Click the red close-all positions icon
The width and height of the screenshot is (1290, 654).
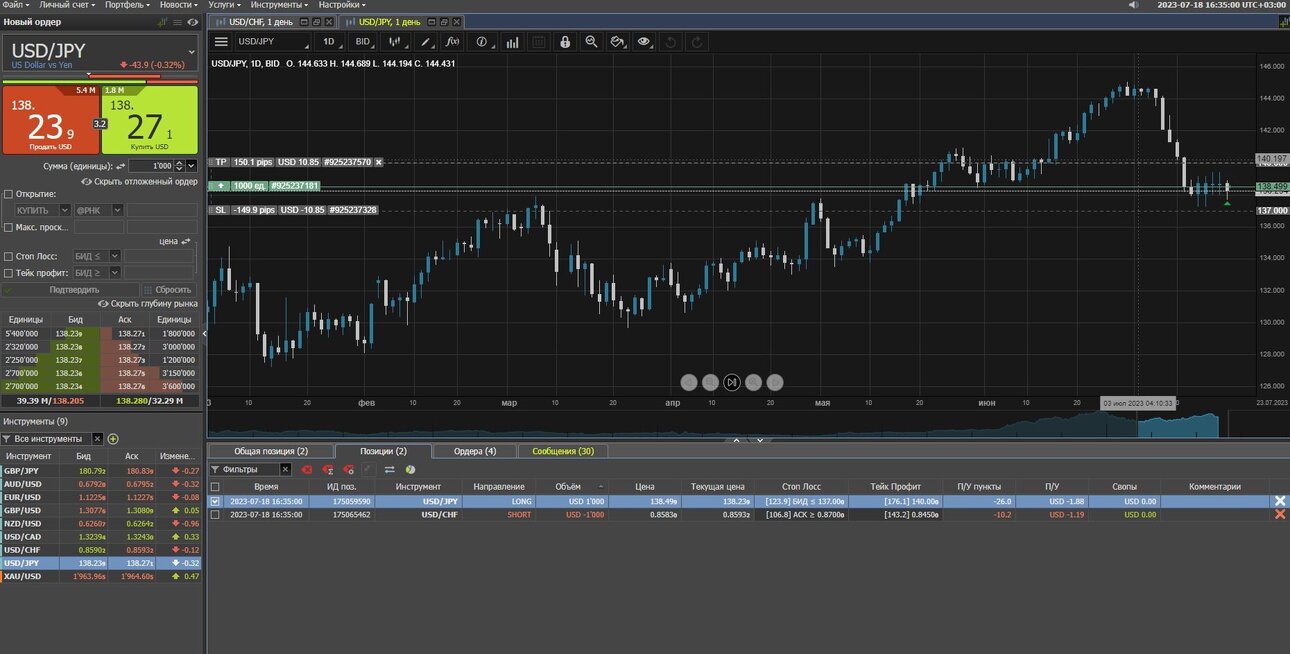point(307,469)
